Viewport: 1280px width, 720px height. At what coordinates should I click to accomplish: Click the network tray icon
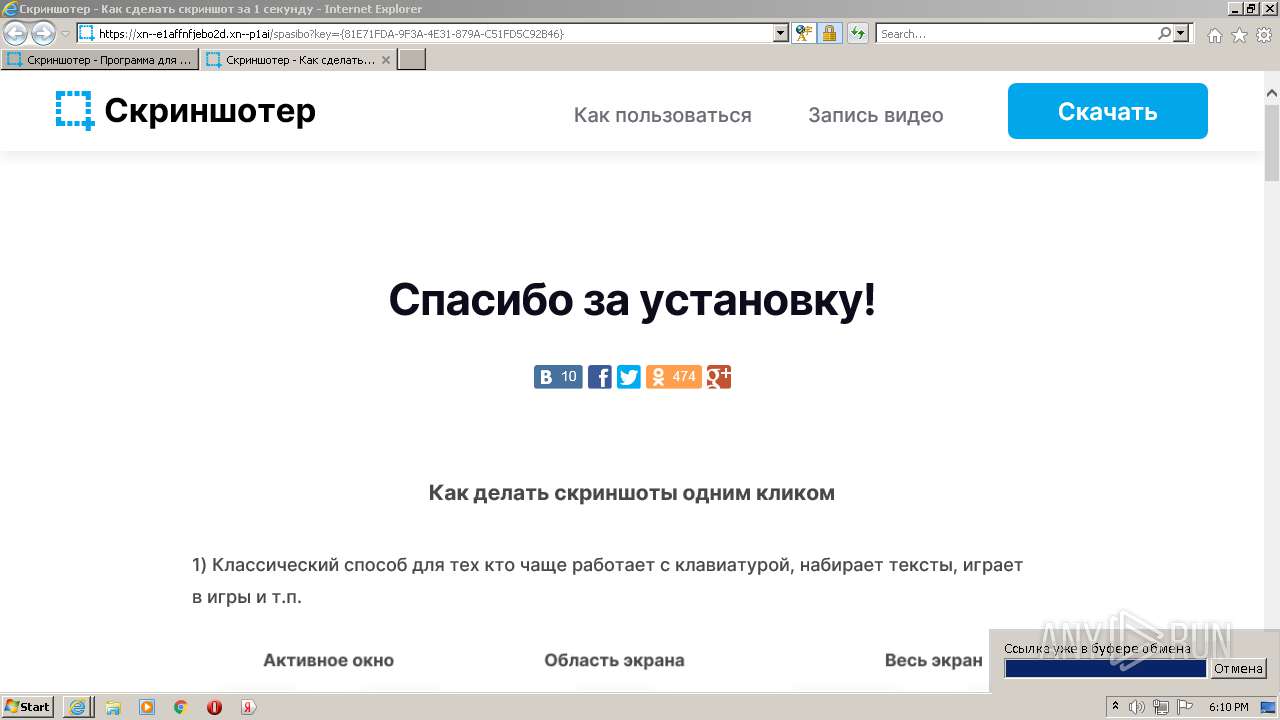point(1161,707)
